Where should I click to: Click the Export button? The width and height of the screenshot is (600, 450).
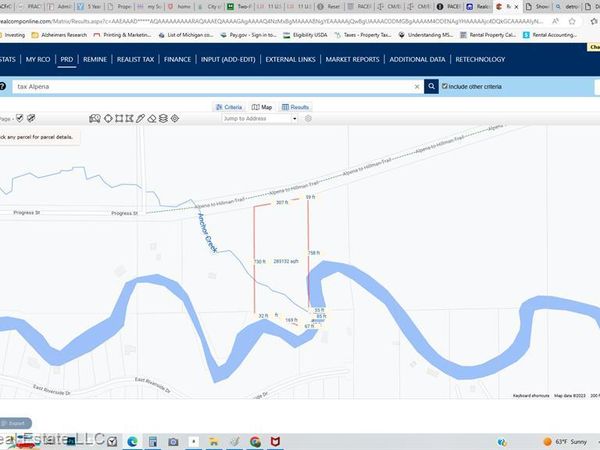pos(17,423)
